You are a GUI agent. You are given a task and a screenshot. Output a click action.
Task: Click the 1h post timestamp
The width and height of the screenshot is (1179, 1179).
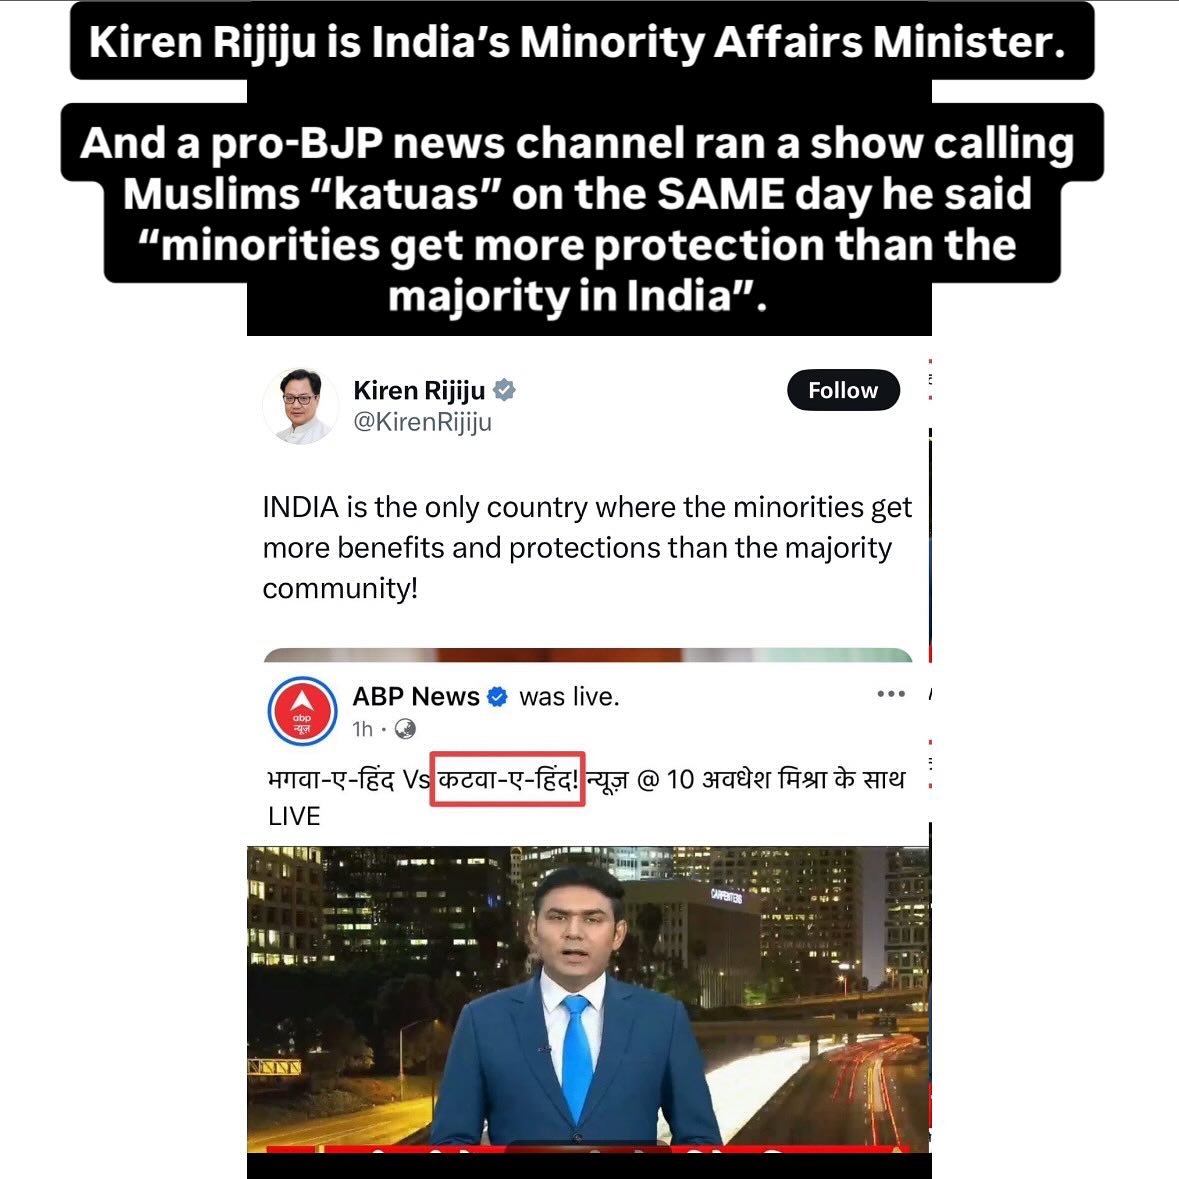[x=362, y=729]
